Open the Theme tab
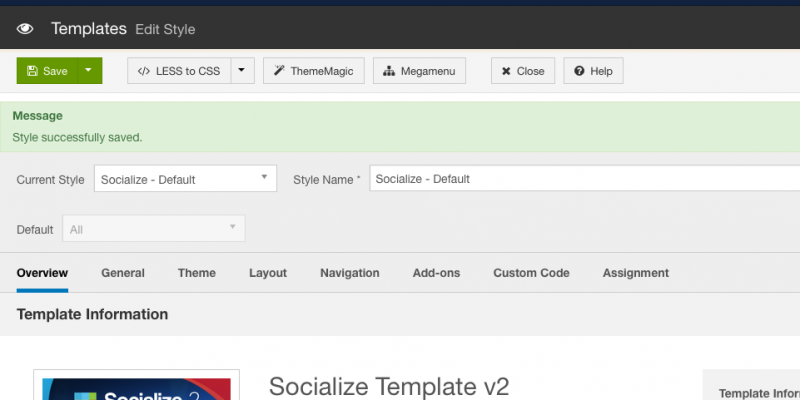The width and height of the screenshot is (800, 400). (x=196, y=273)
